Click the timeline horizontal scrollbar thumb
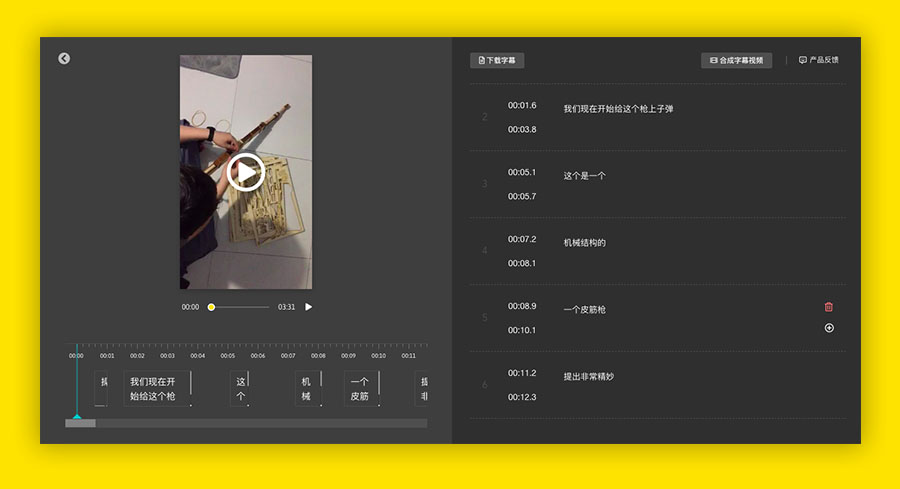The width and height of the screenshot is (900, 489). tap(80, 424)
